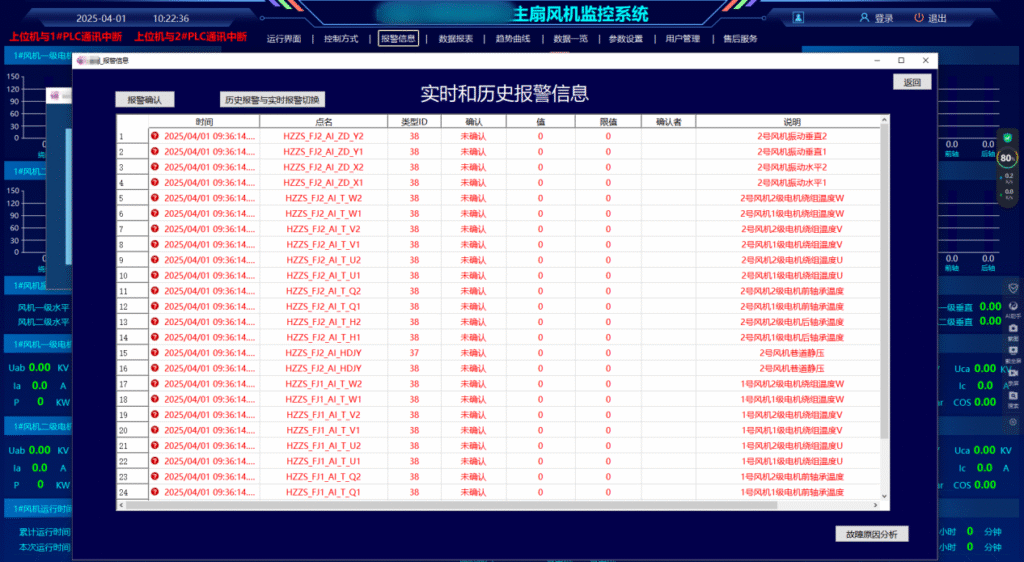Select the 报警信息 menu item
Image resolution: width=1024 pixels, height=562 pixels.
click(398, 39)
